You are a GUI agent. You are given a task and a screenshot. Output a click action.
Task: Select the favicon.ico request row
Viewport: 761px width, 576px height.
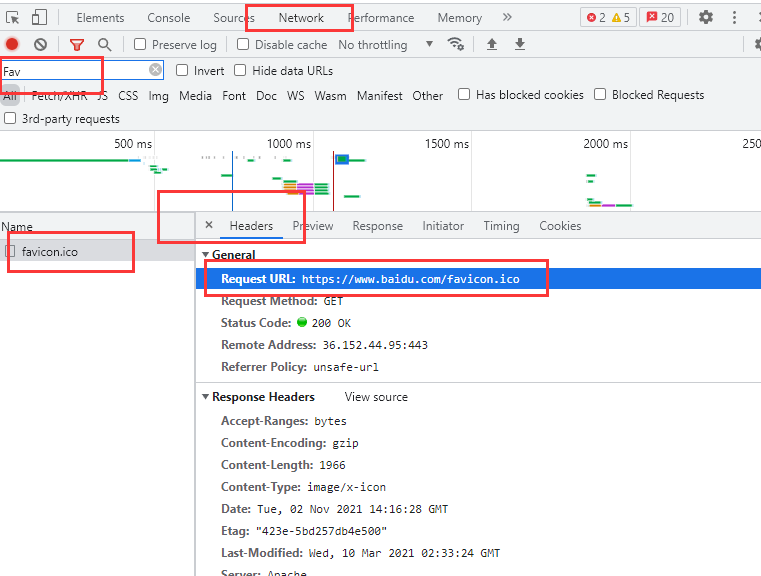point(97,251)
